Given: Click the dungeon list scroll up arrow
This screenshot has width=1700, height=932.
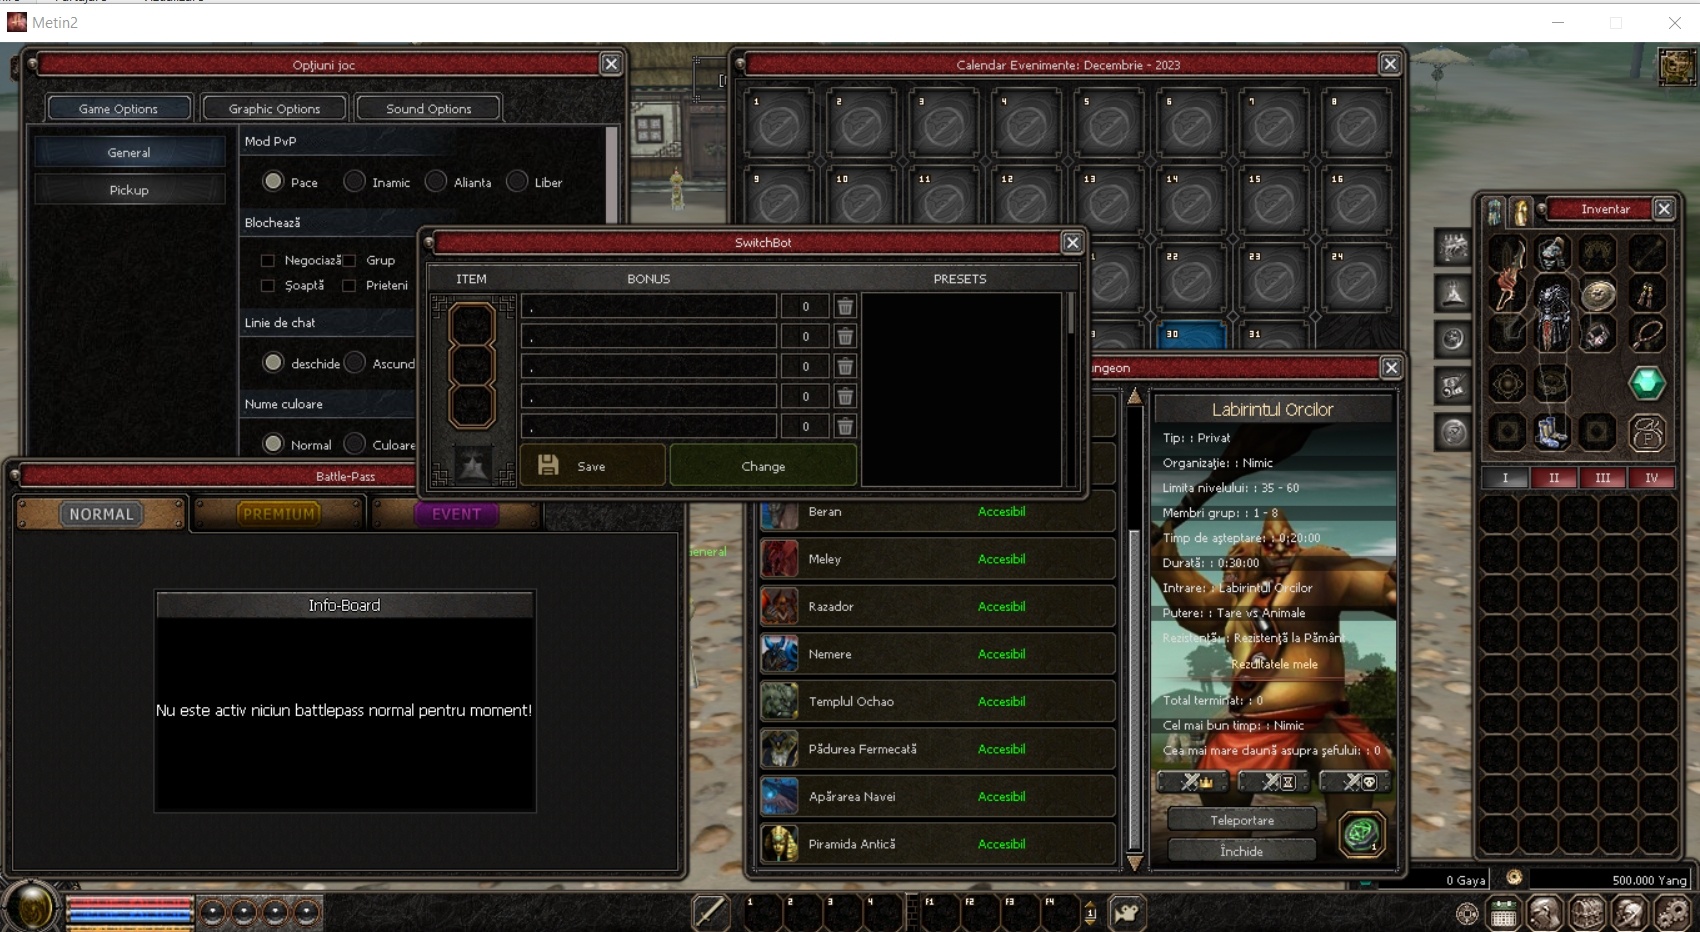Looking at the screenshot, I should coord(1135,397).
